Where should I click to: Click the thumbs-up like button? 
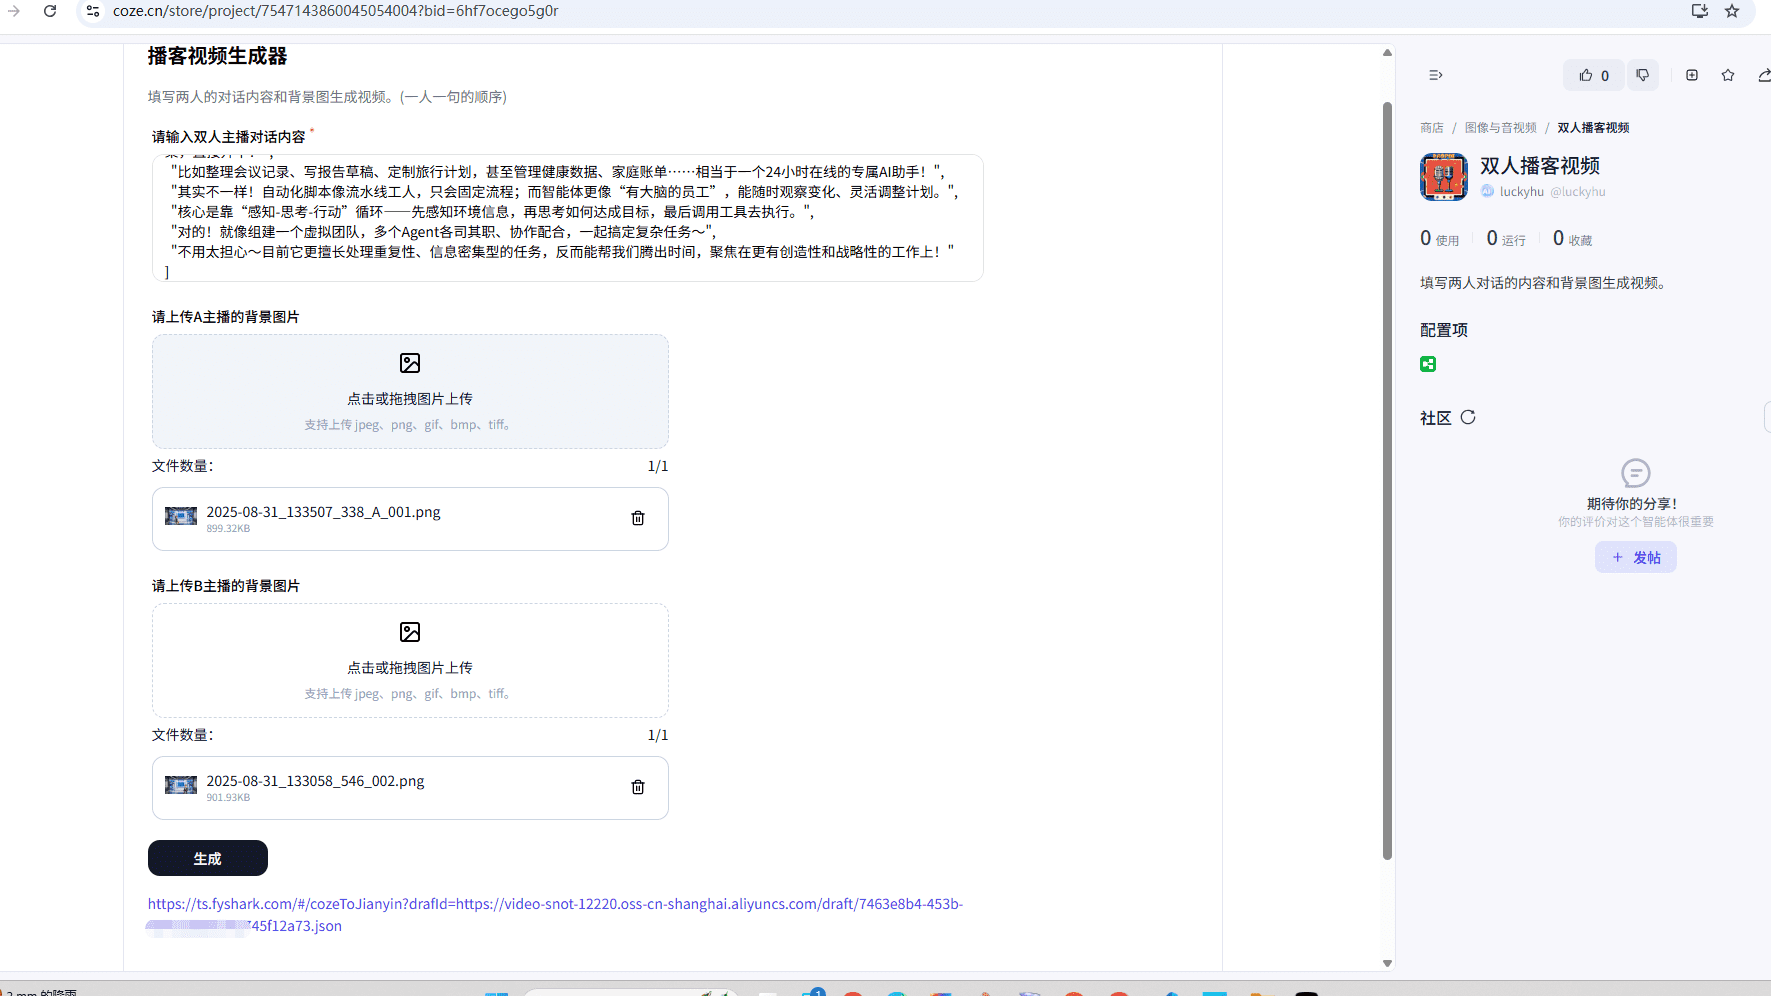point(1593,75)
